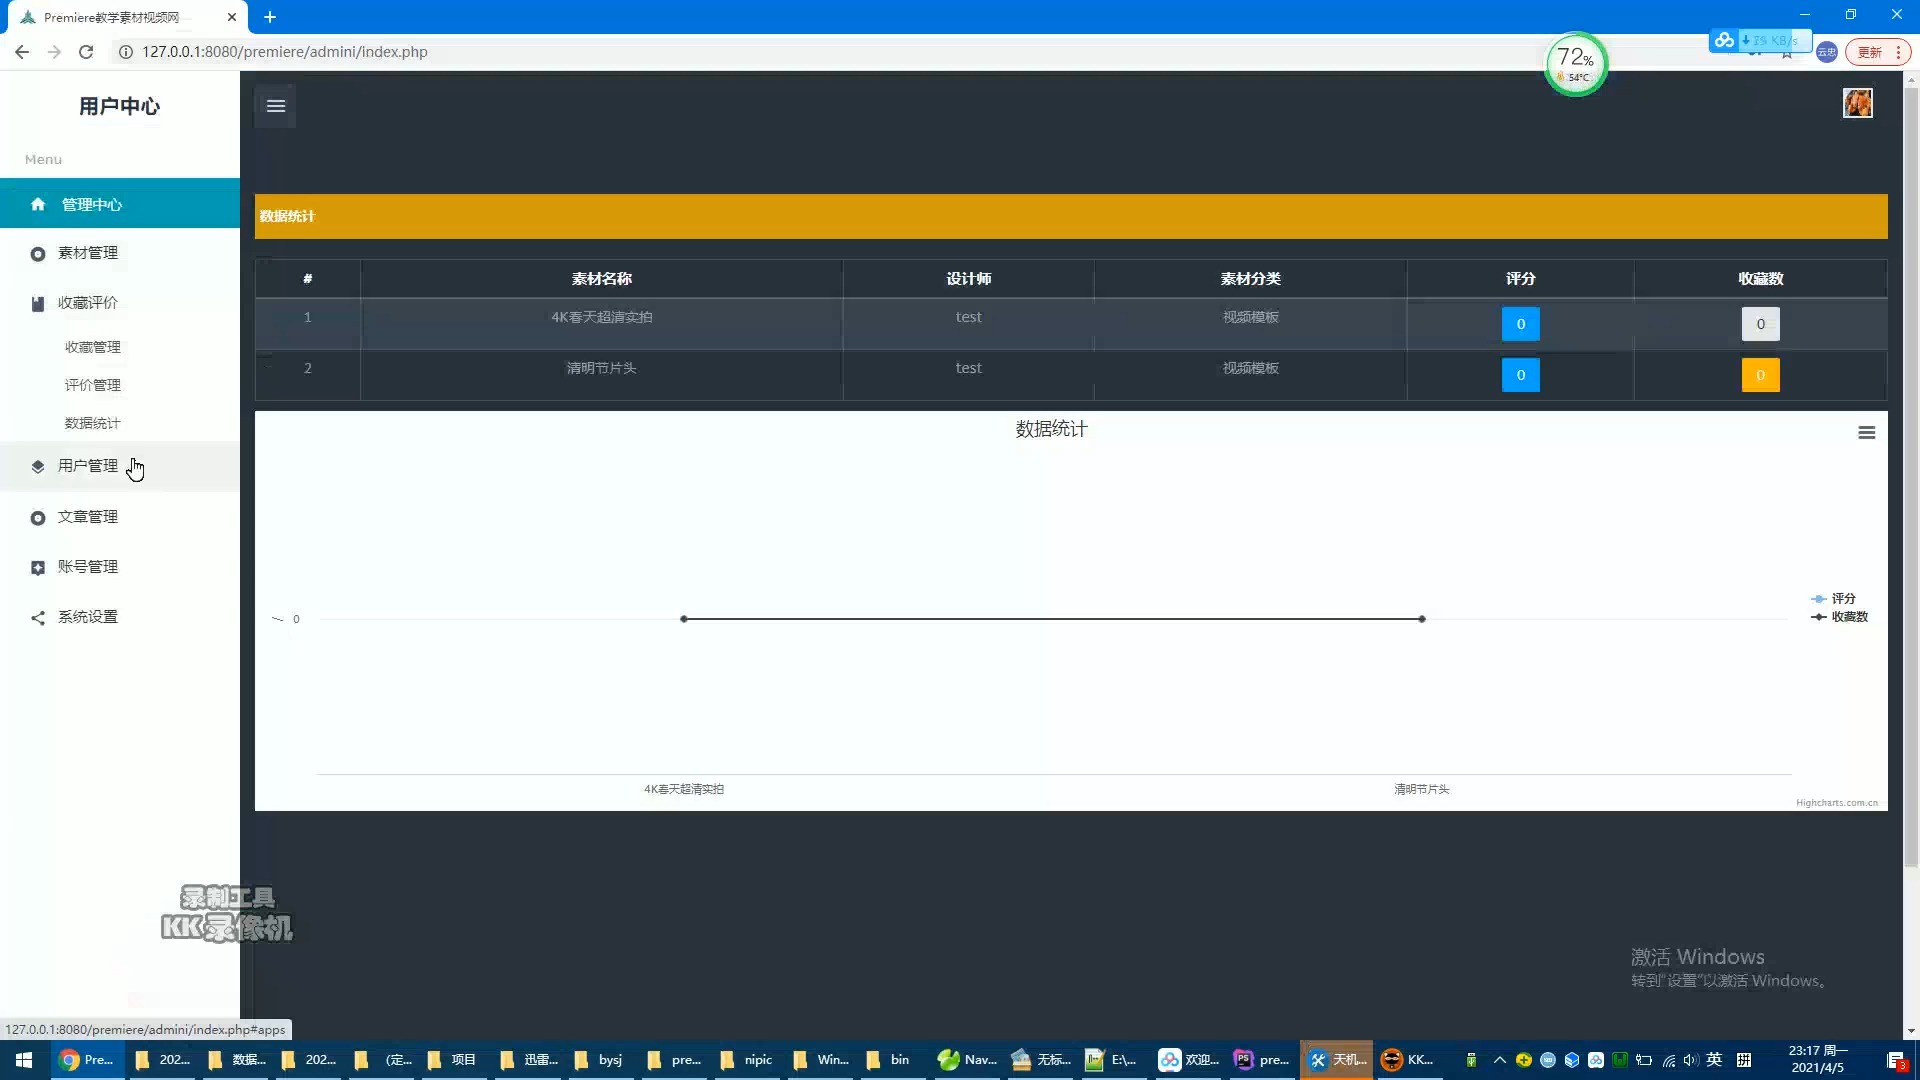Click the chart data point for 清明节片头
This screenshot has width=1920, height=1080.
(x=1421, y=619)
